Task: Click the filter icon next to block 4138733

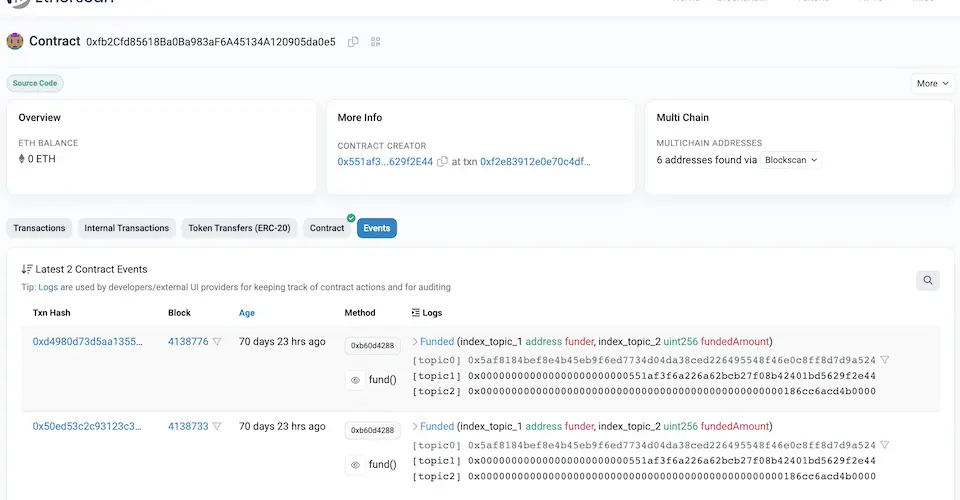Action: pos(217,426)
